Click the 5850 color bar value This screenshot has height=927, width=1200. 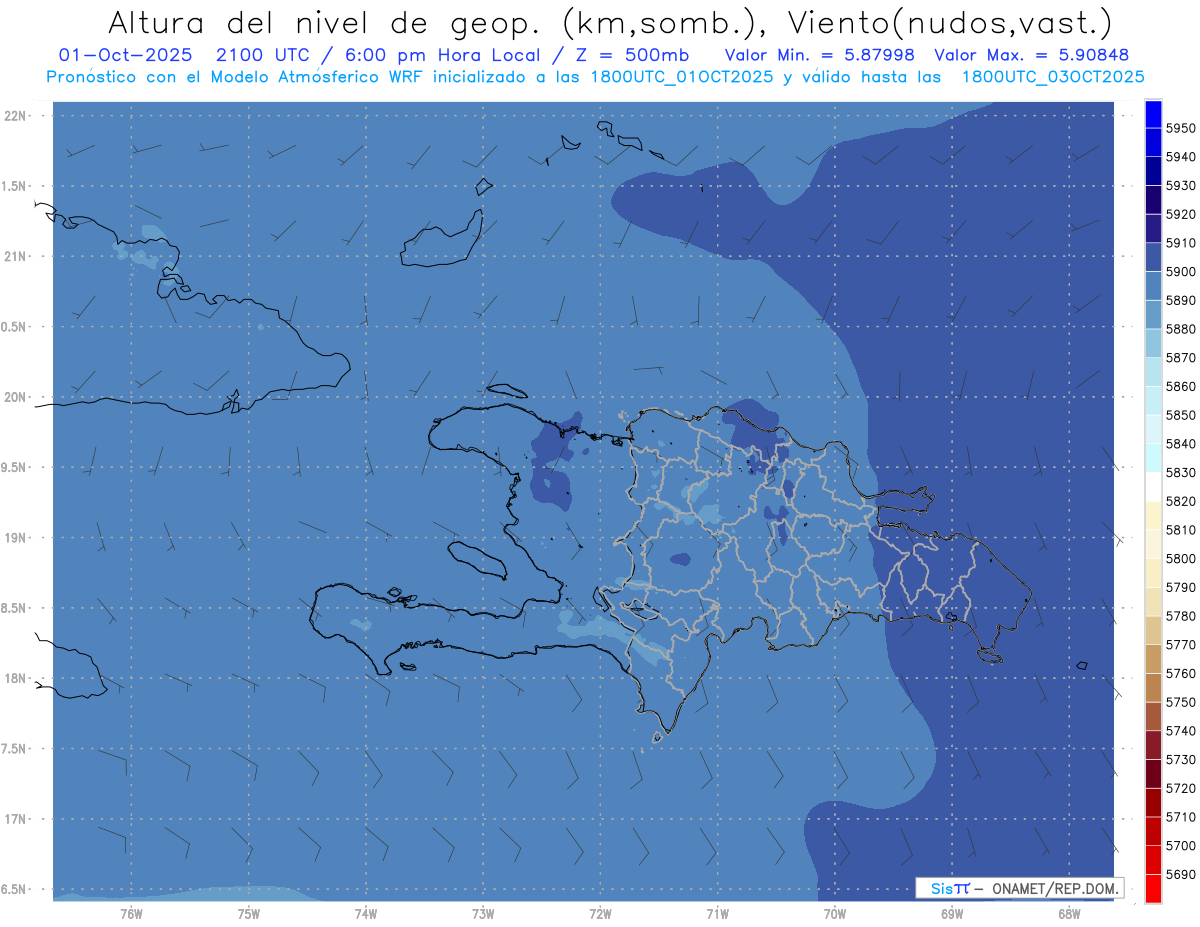coord(1180,415)
